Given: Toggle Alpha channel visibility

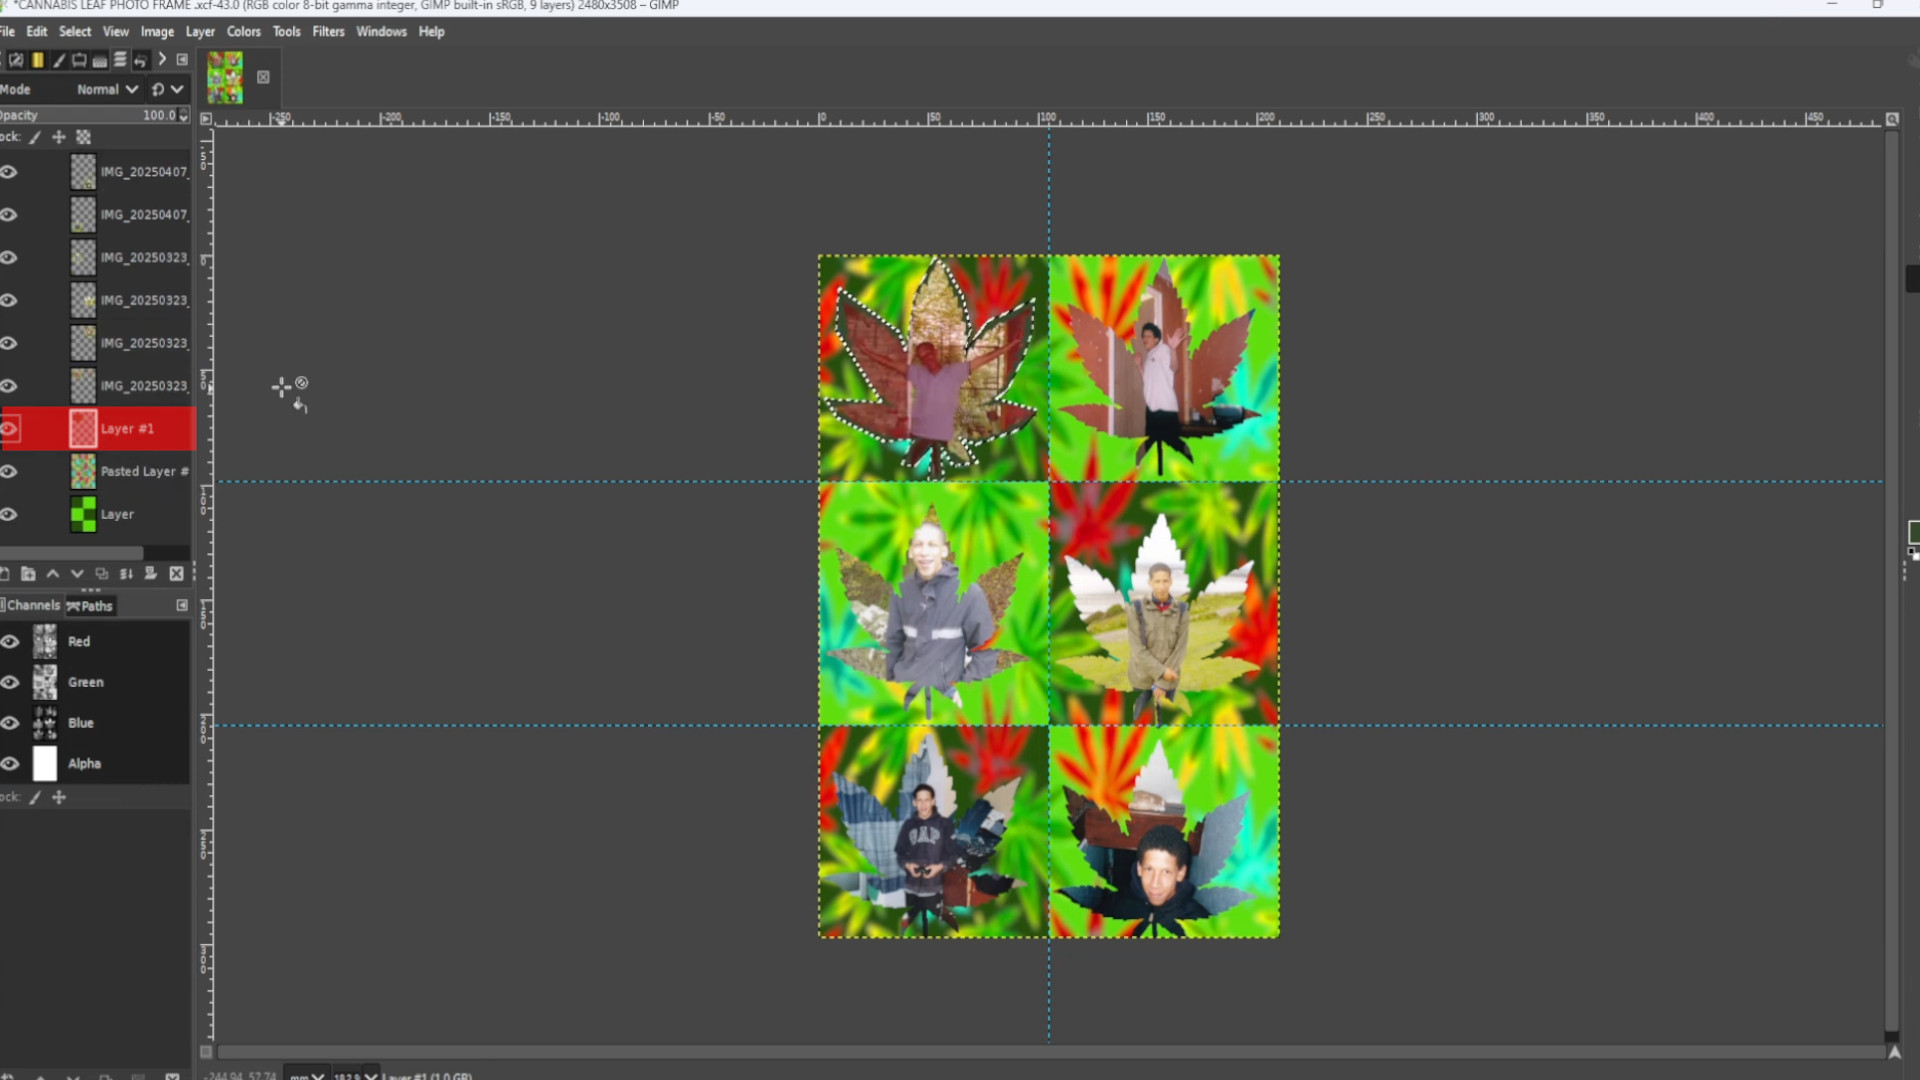Looking at the screenshot, I should 10,764.
